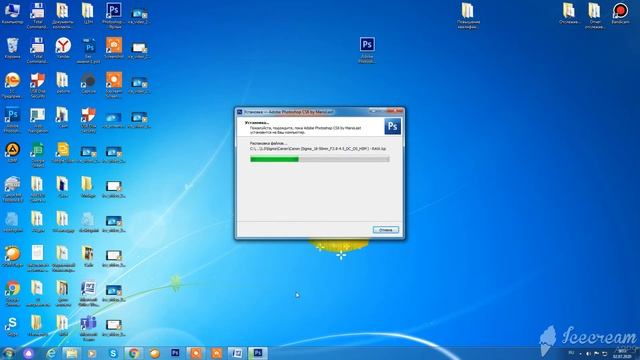Open Windows Explorer from the taskbar
The width and height of the screenshot is (640, 360).
coord(71,353)
